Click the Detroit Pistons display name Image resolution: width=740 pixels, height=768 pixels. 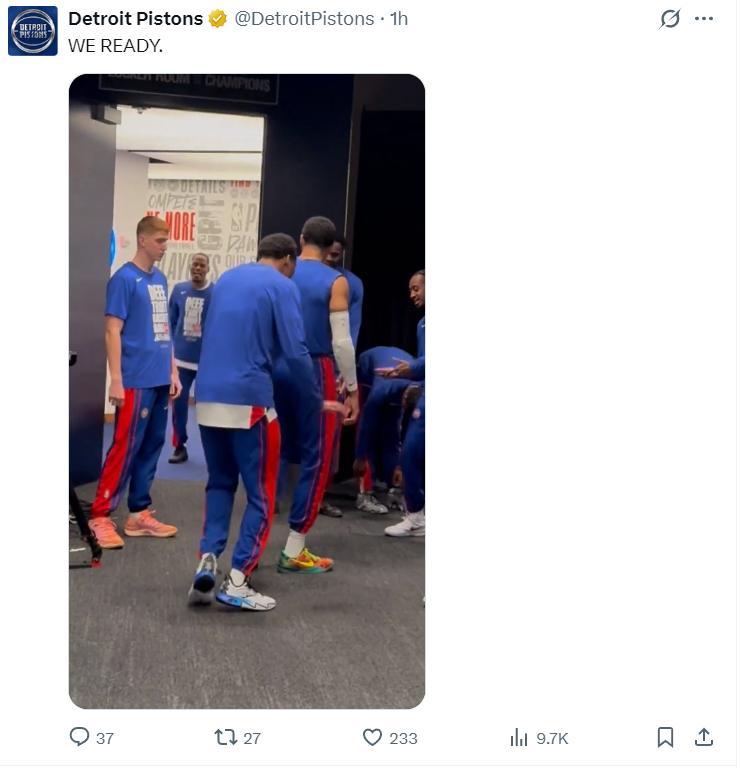pos(136,19)
